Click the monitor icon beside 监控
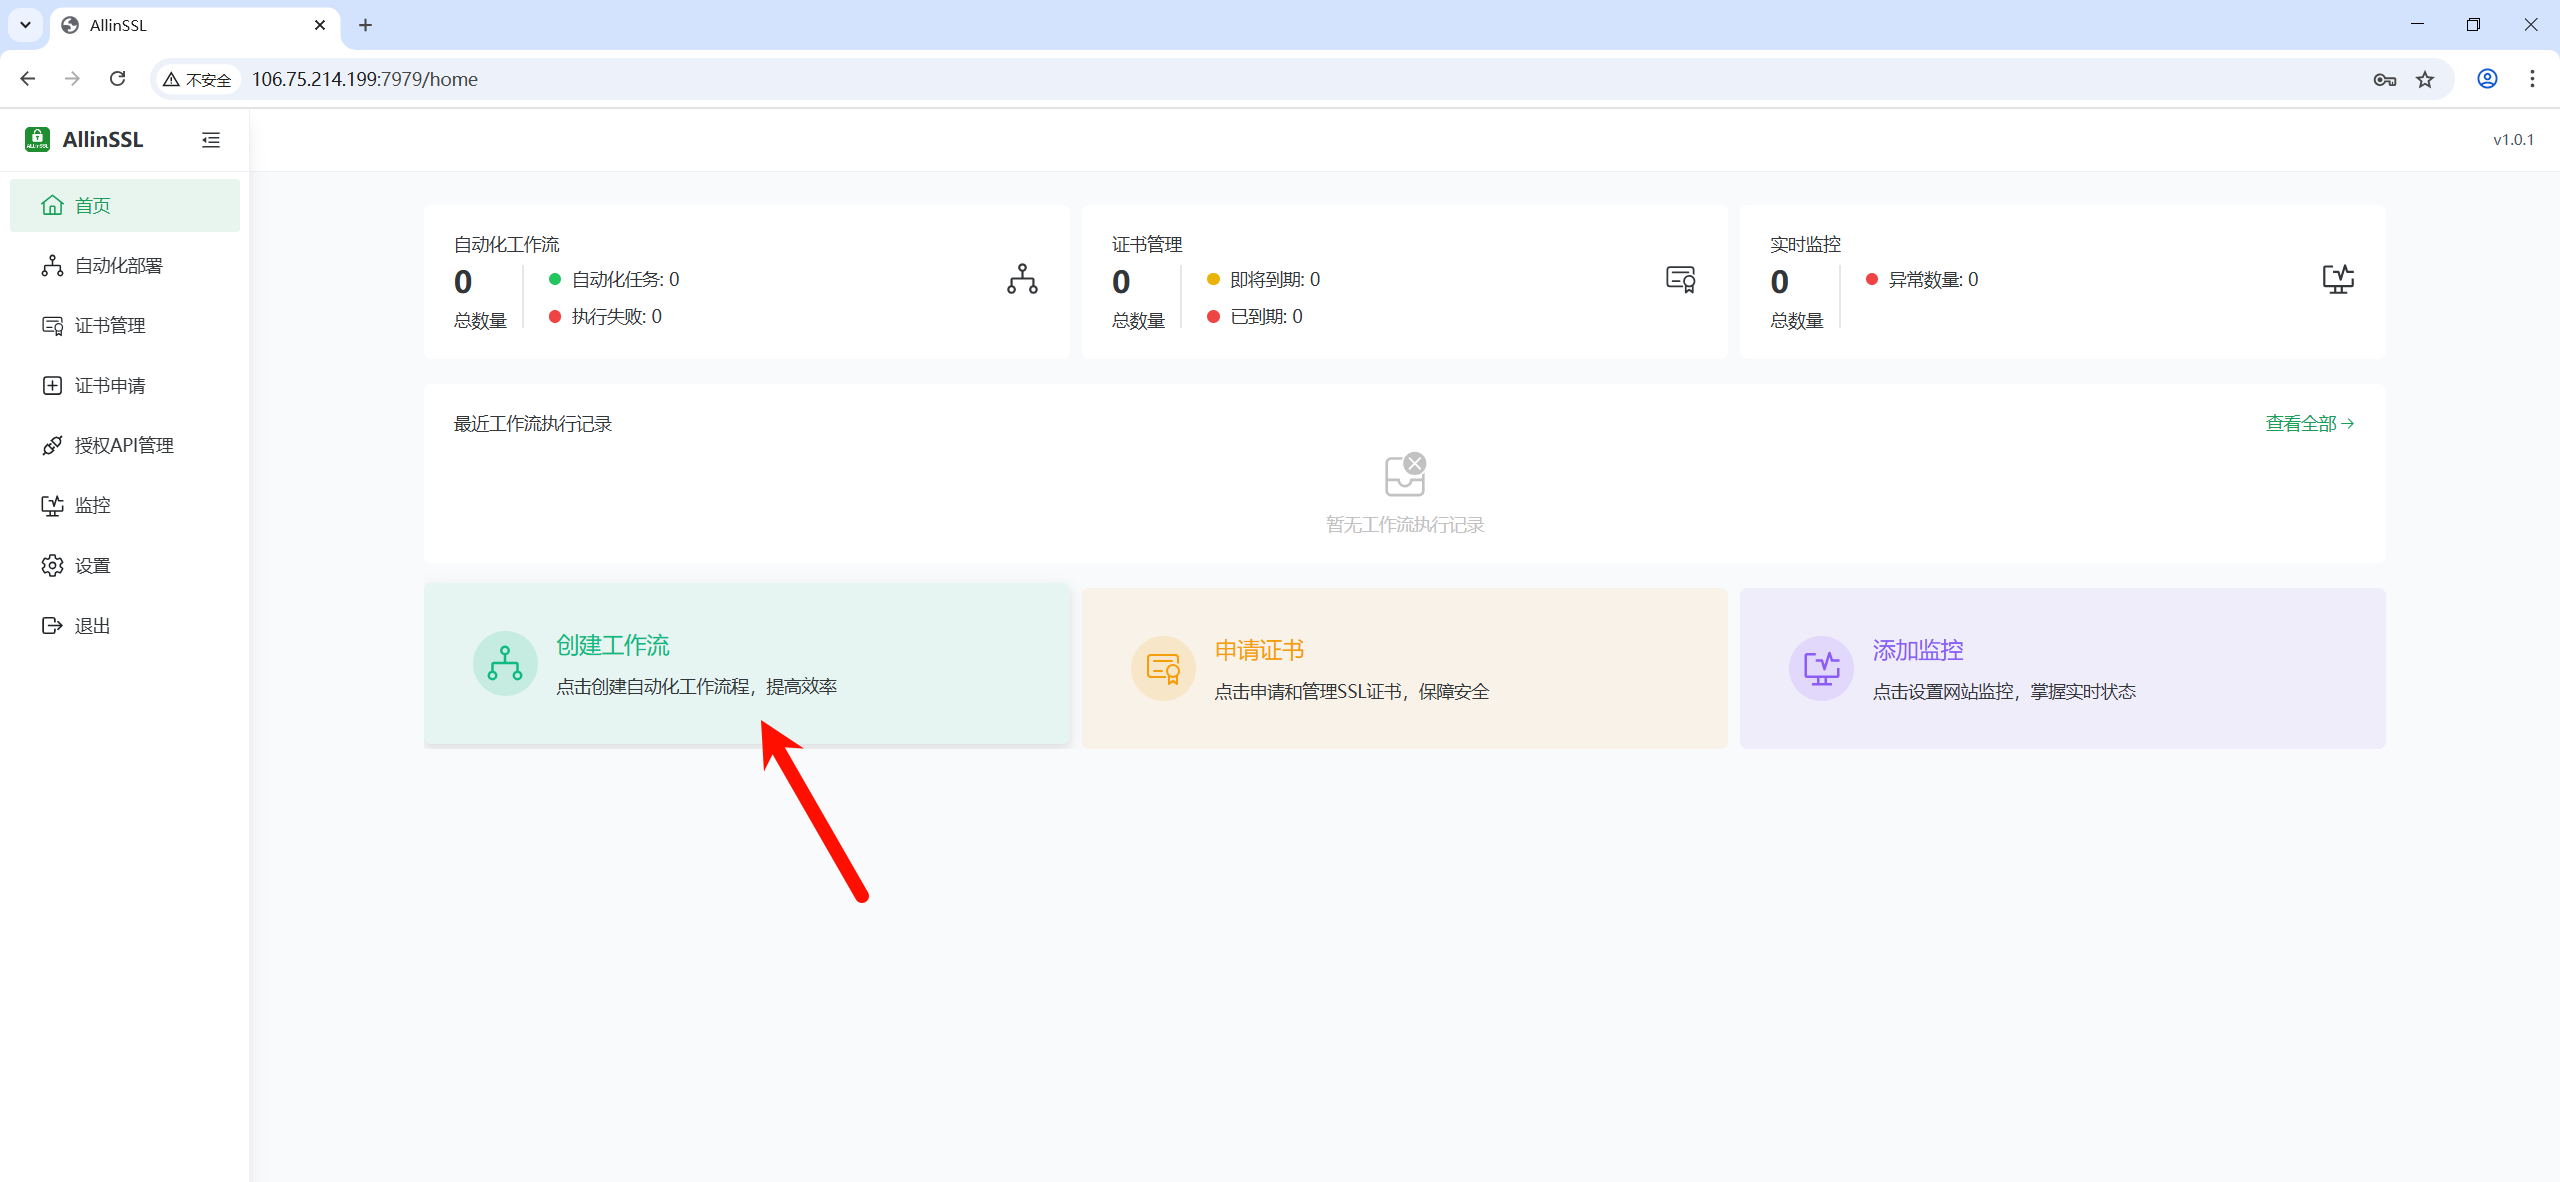The width and height of the screenshot is (2560, 1182). pyautogui.click(x=52, y=505)
